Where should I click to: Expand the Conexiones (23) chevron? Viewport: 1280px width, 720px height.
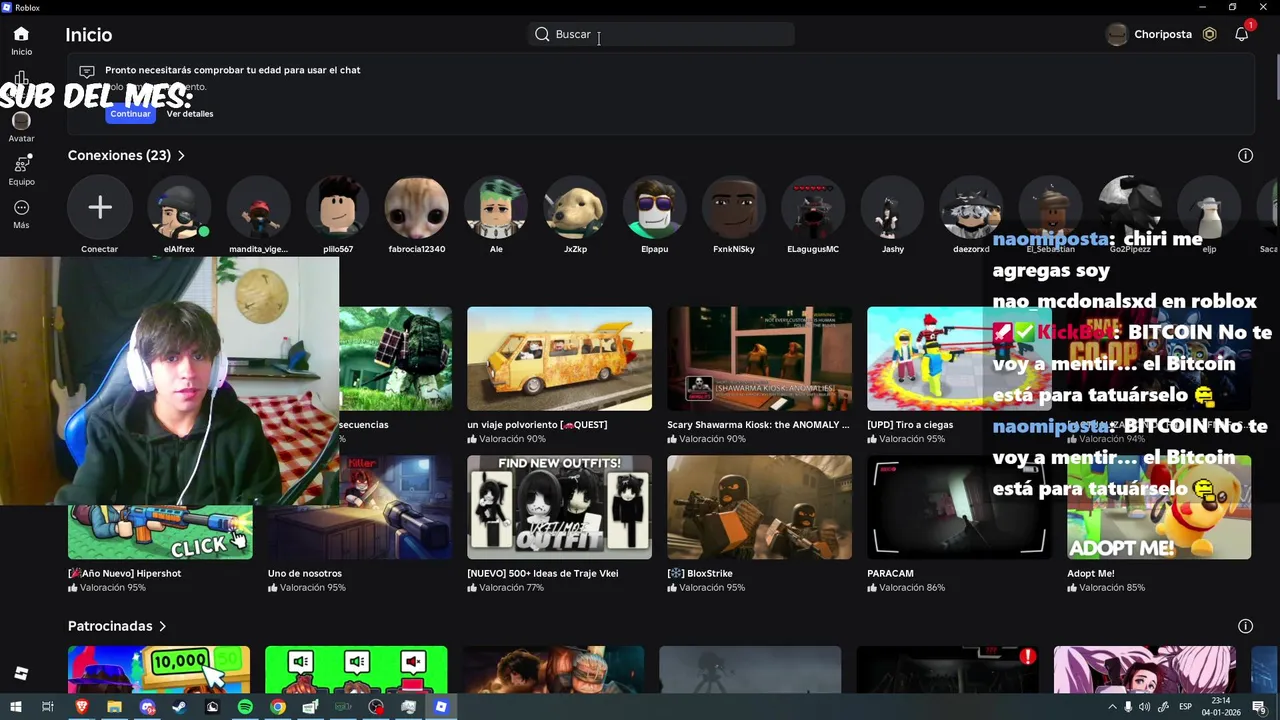point(181,156)
